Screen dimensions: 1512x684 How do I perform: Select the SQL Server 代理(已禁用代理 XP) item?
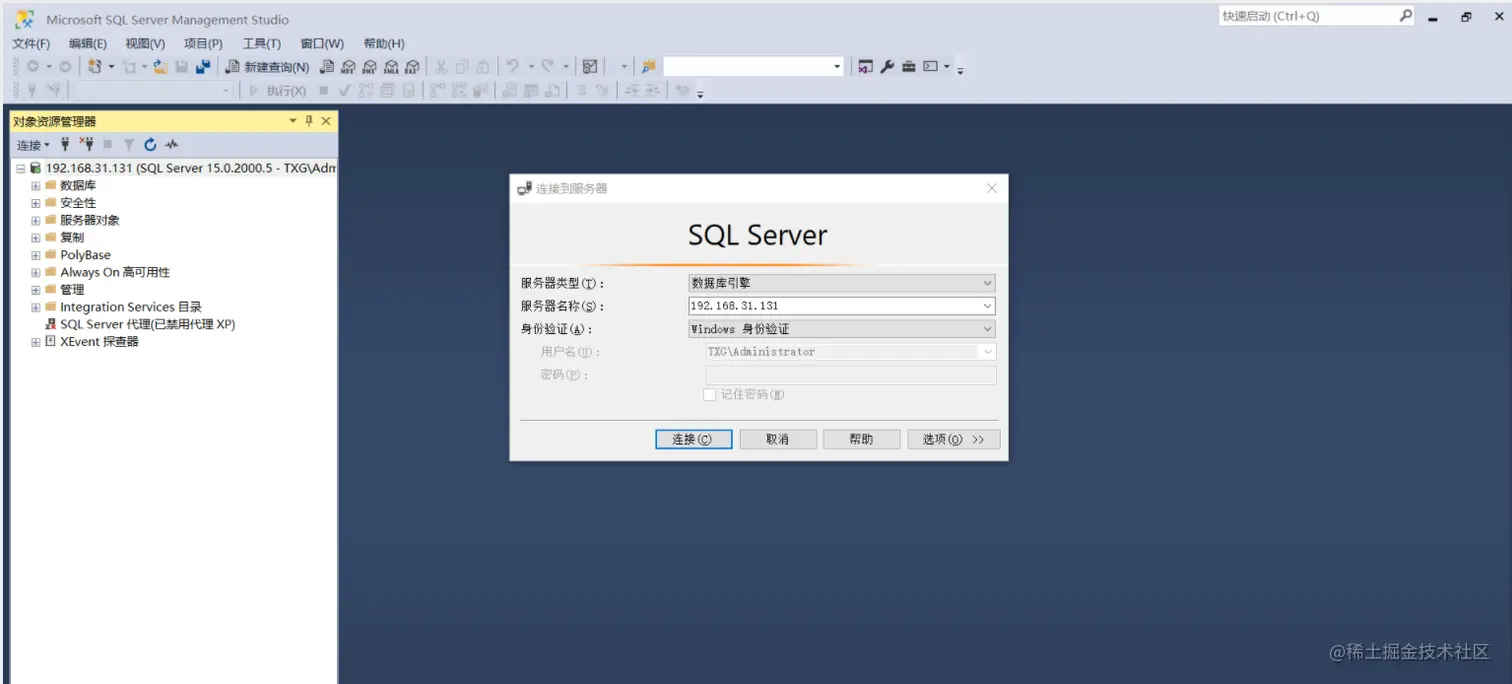click(x=148, y=324)
